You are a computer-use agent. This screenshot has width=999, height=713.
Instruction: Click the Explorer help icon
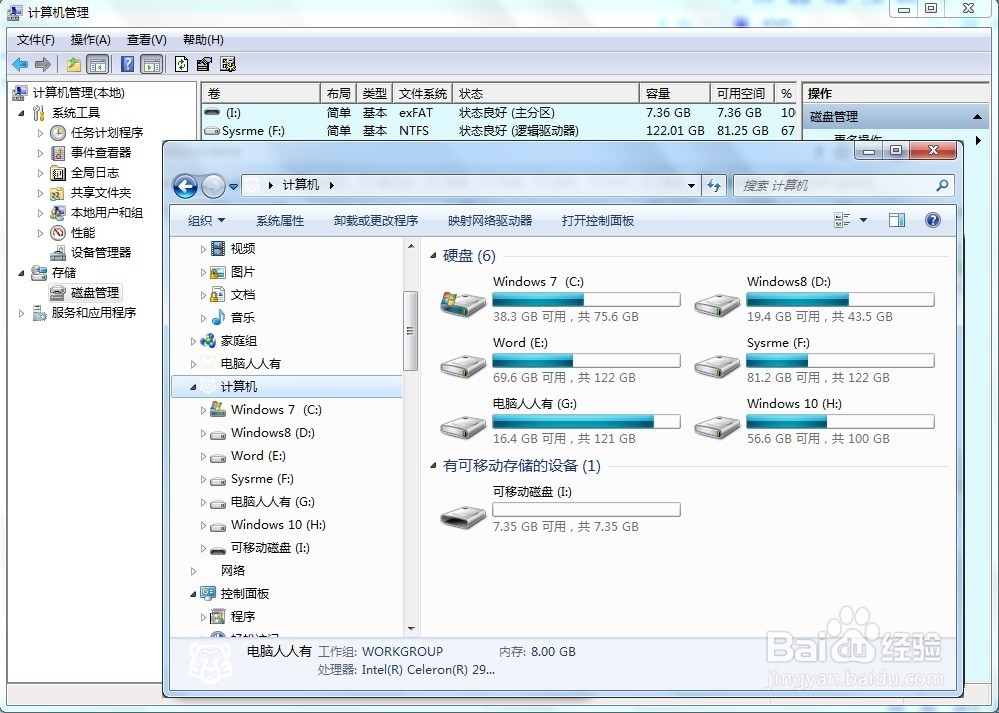933,220
